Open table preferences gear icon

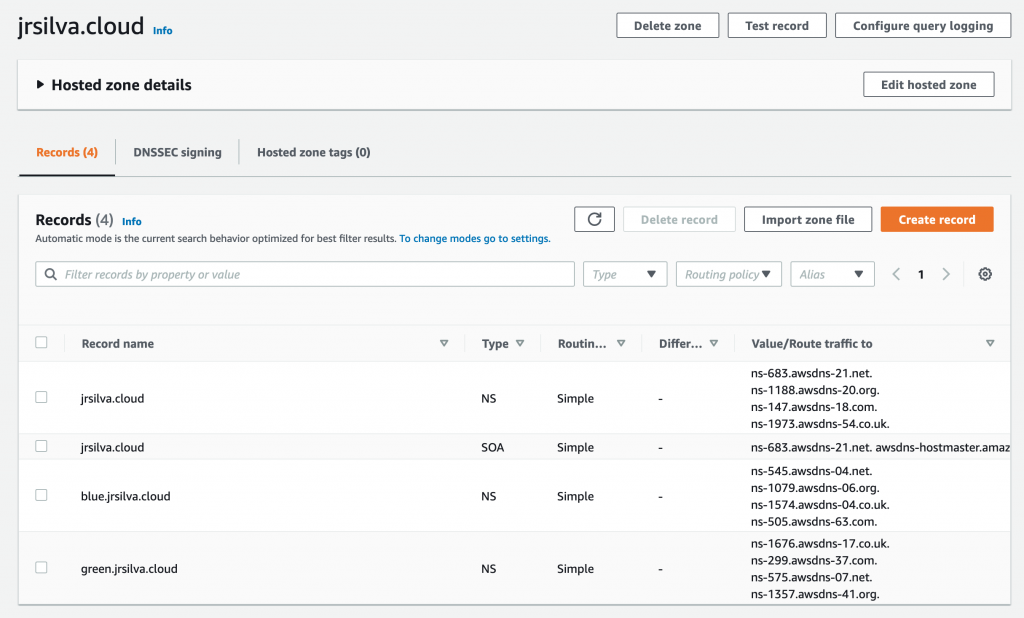[x=985, y=274]
